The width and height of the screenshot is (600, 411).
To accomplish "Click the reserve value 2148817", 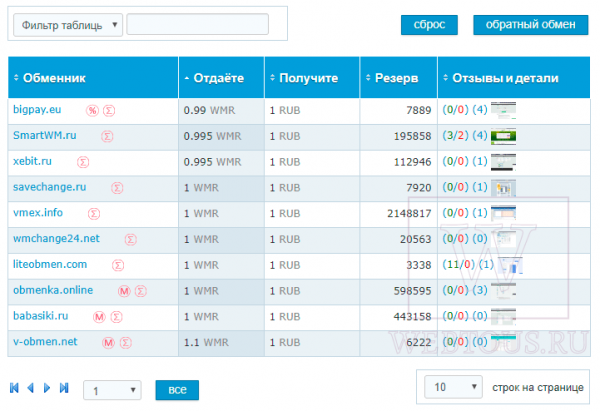I will coord(409,214).
